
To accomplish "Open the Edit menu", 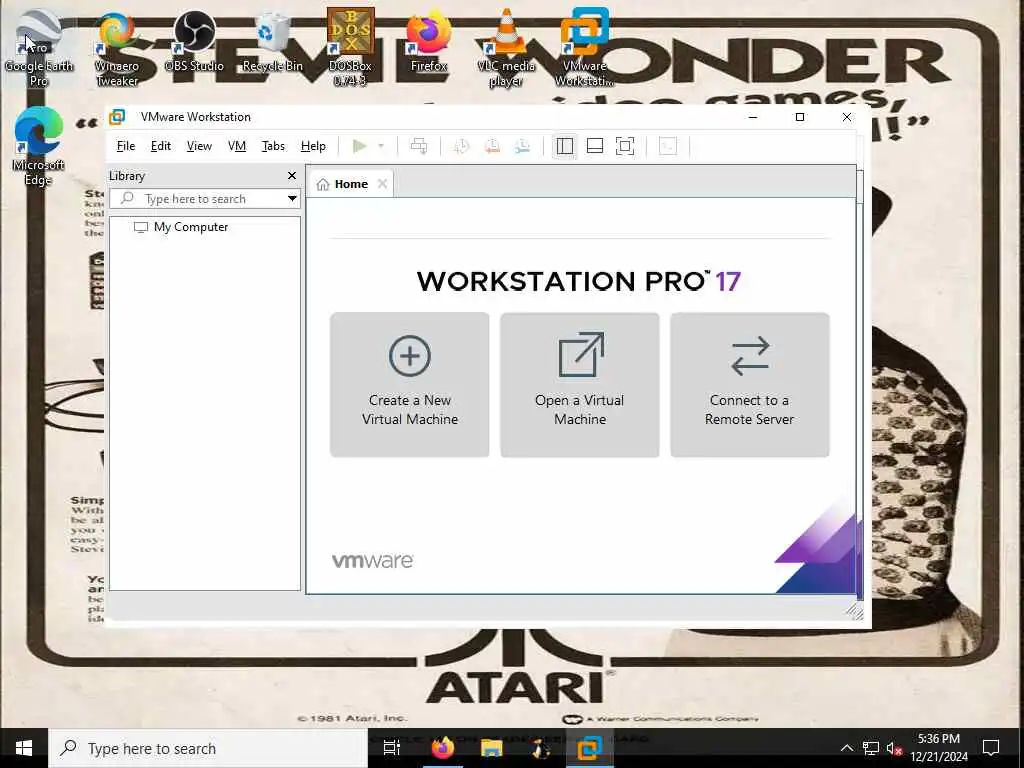I will [161, 146].
